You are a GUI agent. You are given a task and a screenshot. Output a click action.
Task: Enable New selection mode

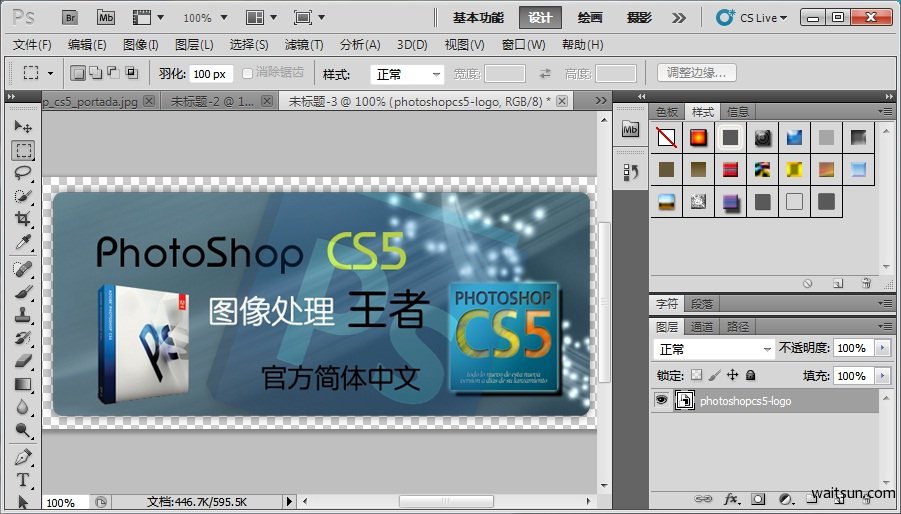[x=78, y=73]
